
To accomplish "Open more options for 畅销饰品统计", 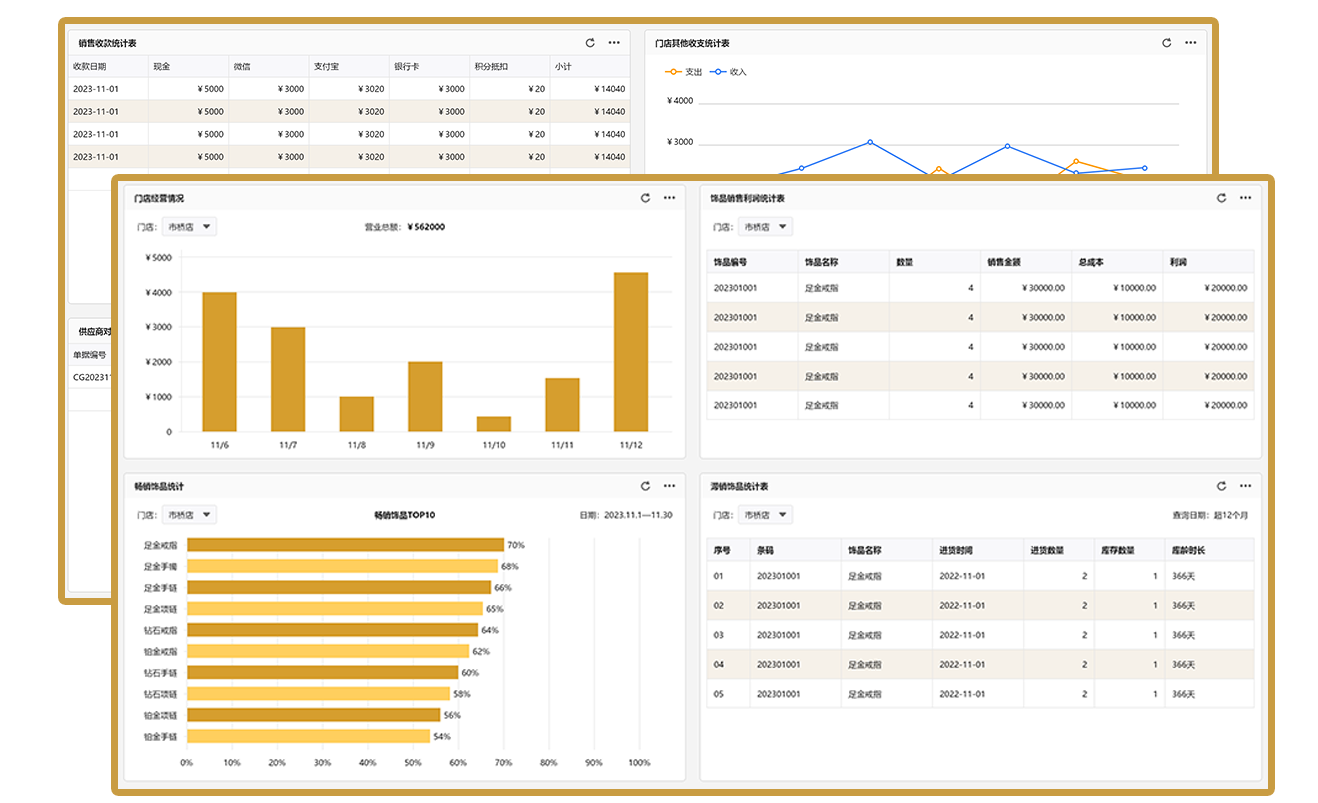I will pyautogui.click(x=670, y=486).
